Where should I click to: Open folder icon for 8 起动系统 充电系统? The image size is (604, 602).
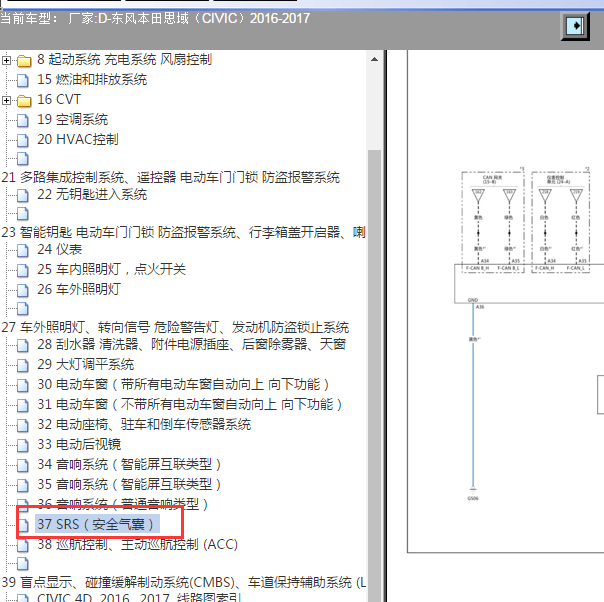24,61
